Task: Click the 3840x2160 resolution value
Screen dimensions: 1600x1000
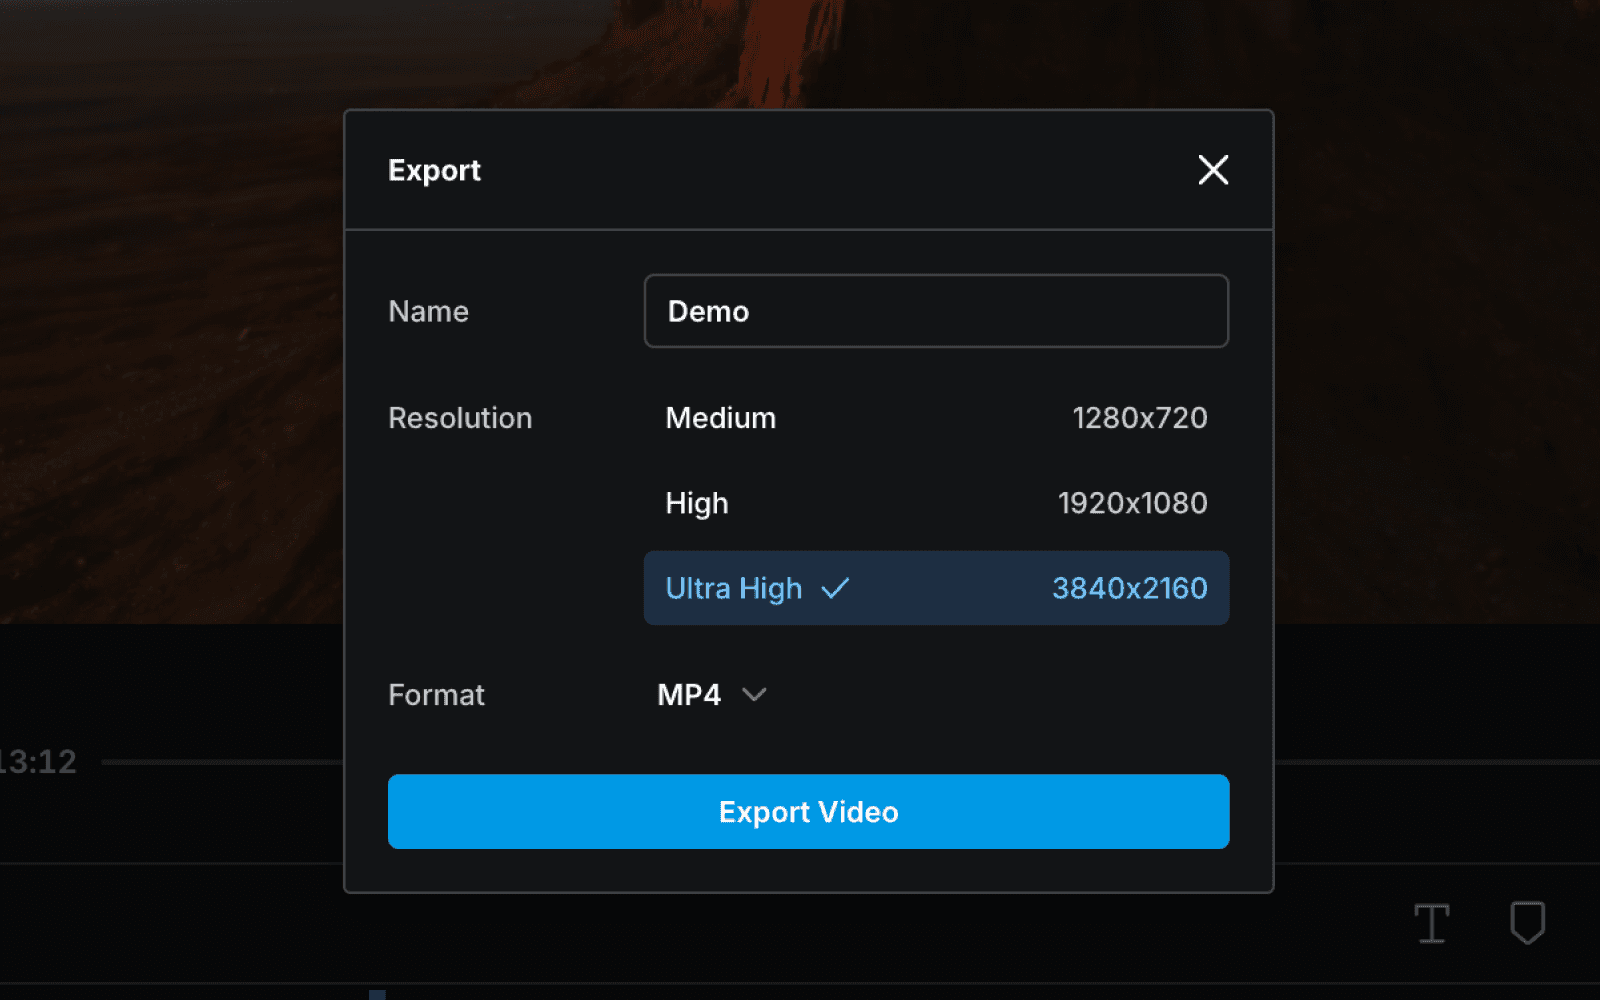Action: (1130, 588)
